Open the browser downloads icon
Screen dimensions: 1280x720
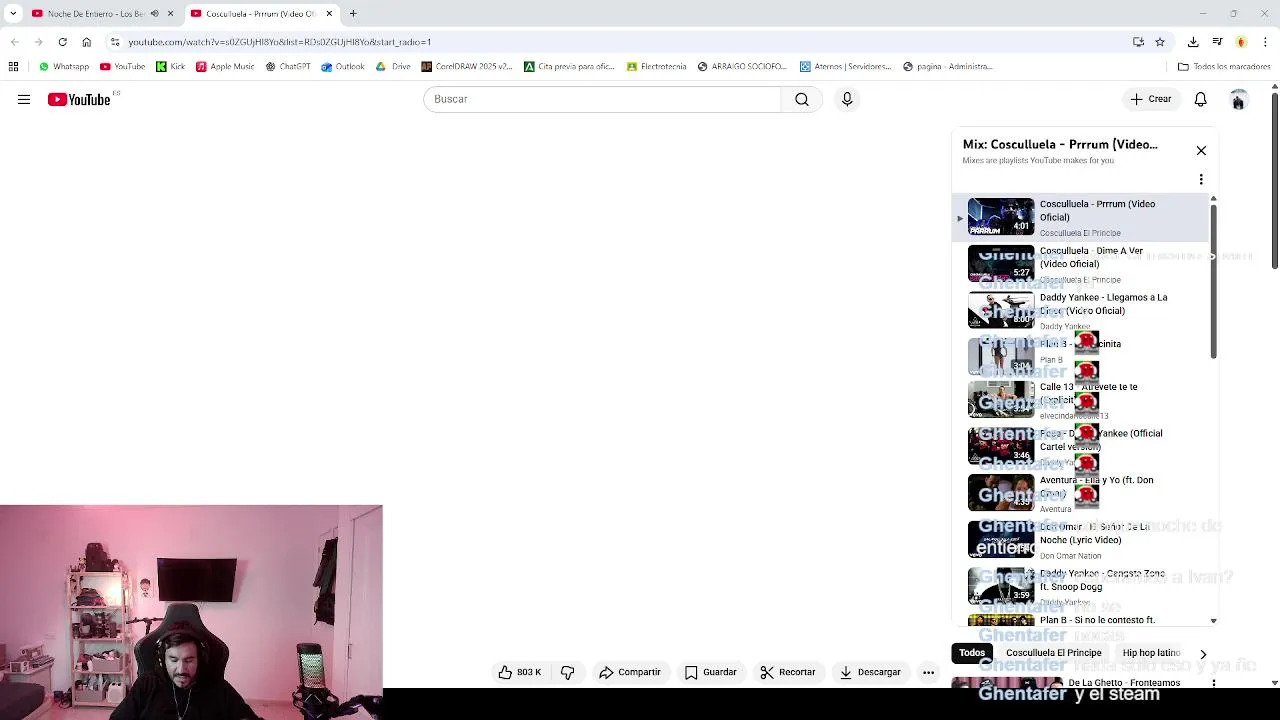point(1193,42)
